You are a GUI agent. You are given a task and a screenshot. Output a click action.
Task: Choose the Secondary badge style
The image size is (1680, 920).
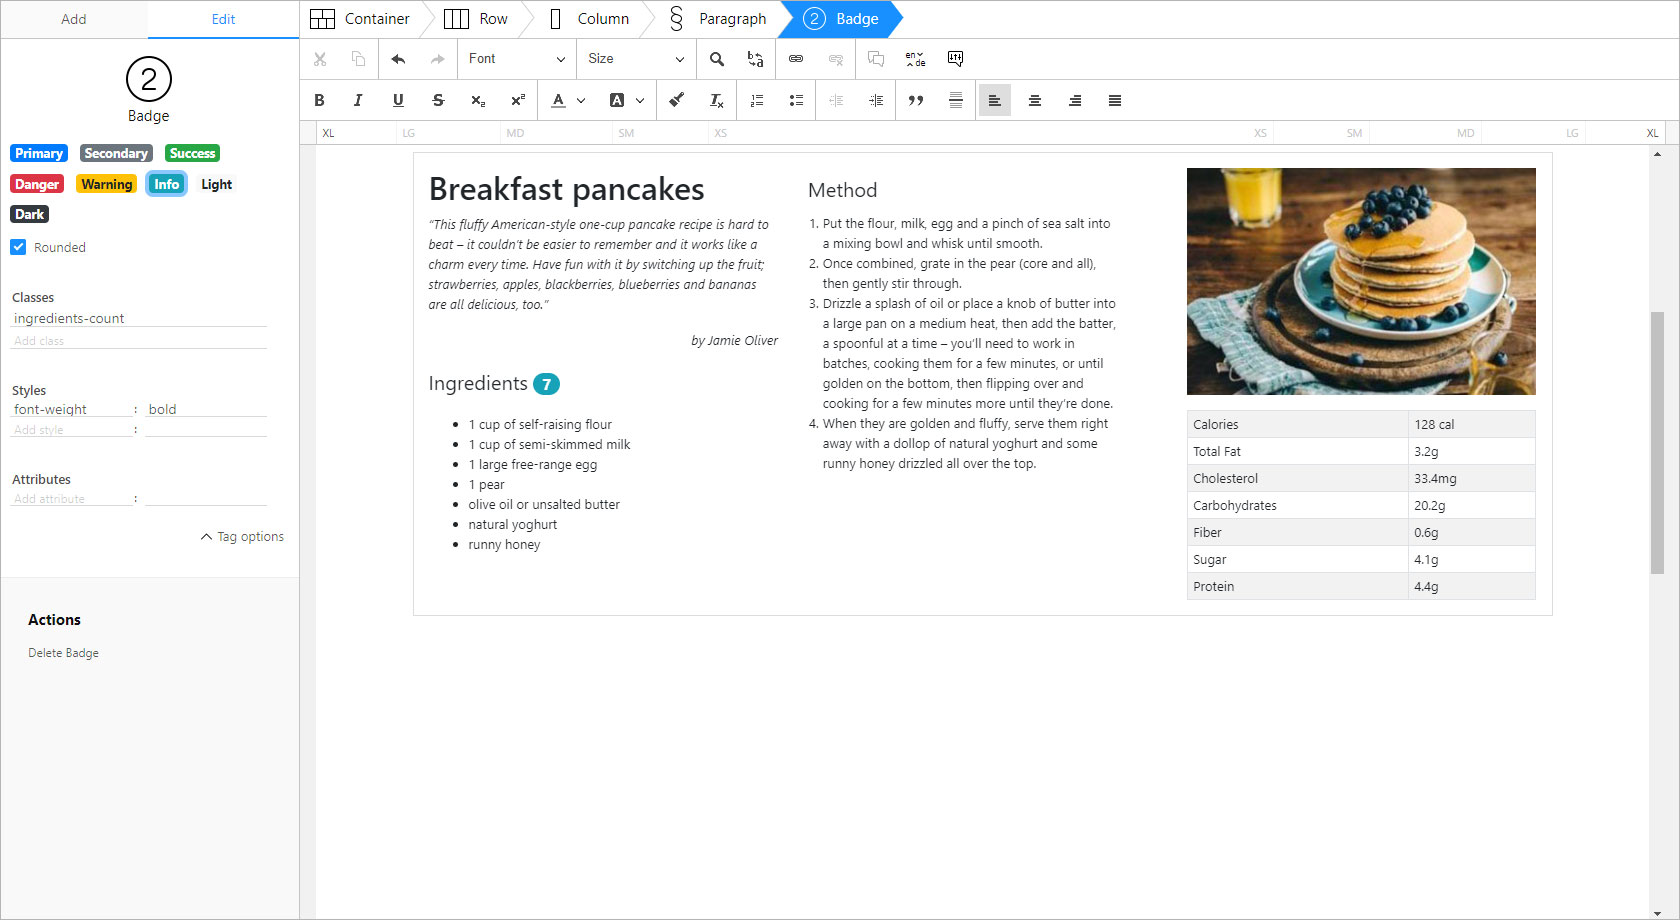(x=116, y=153)
